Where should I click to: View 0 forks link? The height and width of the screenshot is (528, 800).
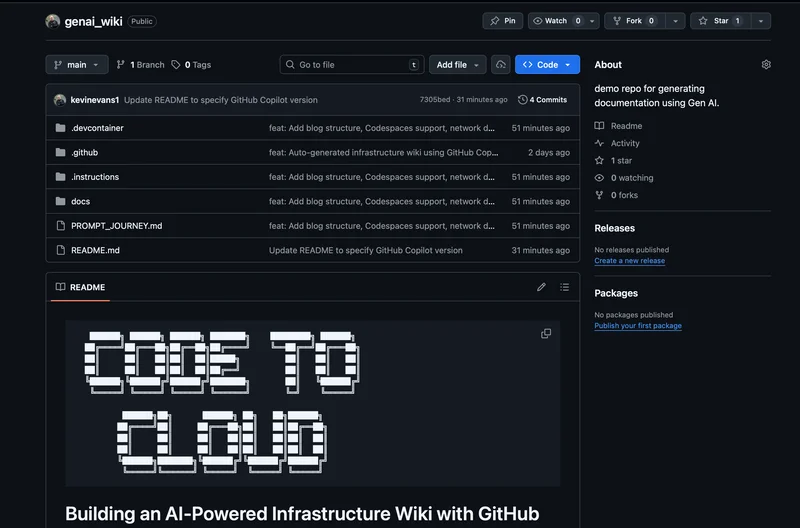click(x=617, y=195)
